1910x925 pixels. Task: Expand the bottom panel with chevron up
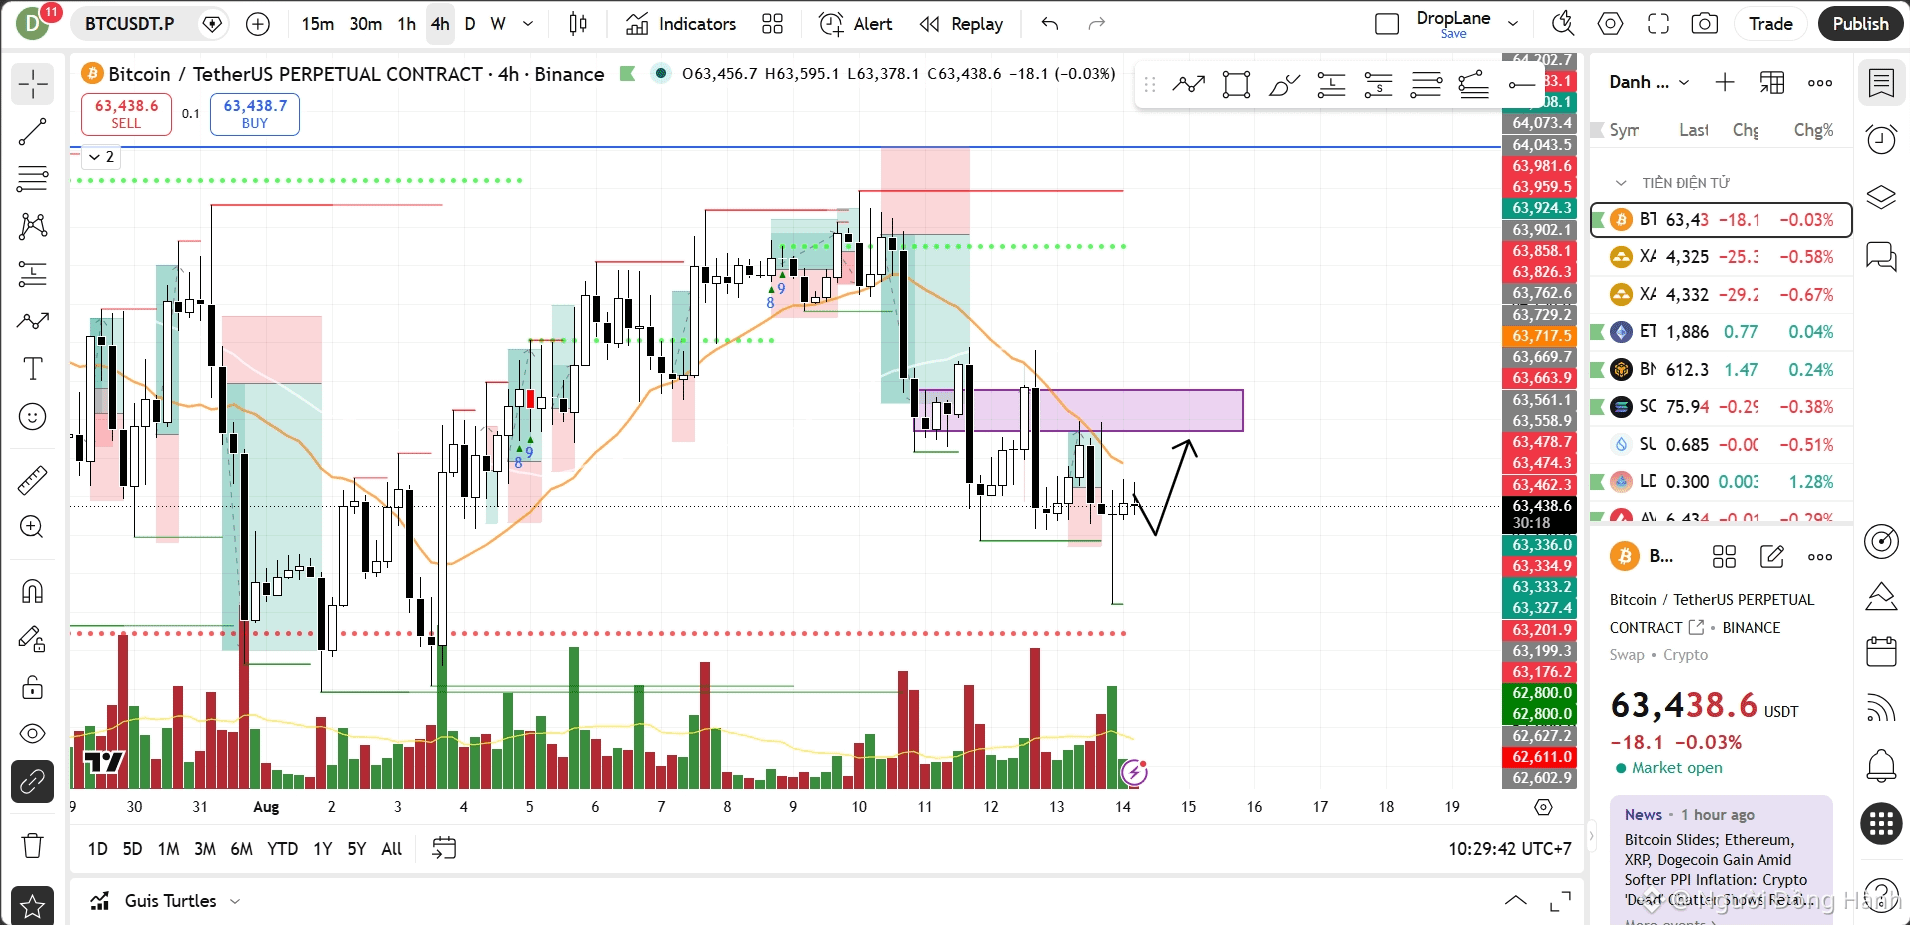[x=1516, y=901]
